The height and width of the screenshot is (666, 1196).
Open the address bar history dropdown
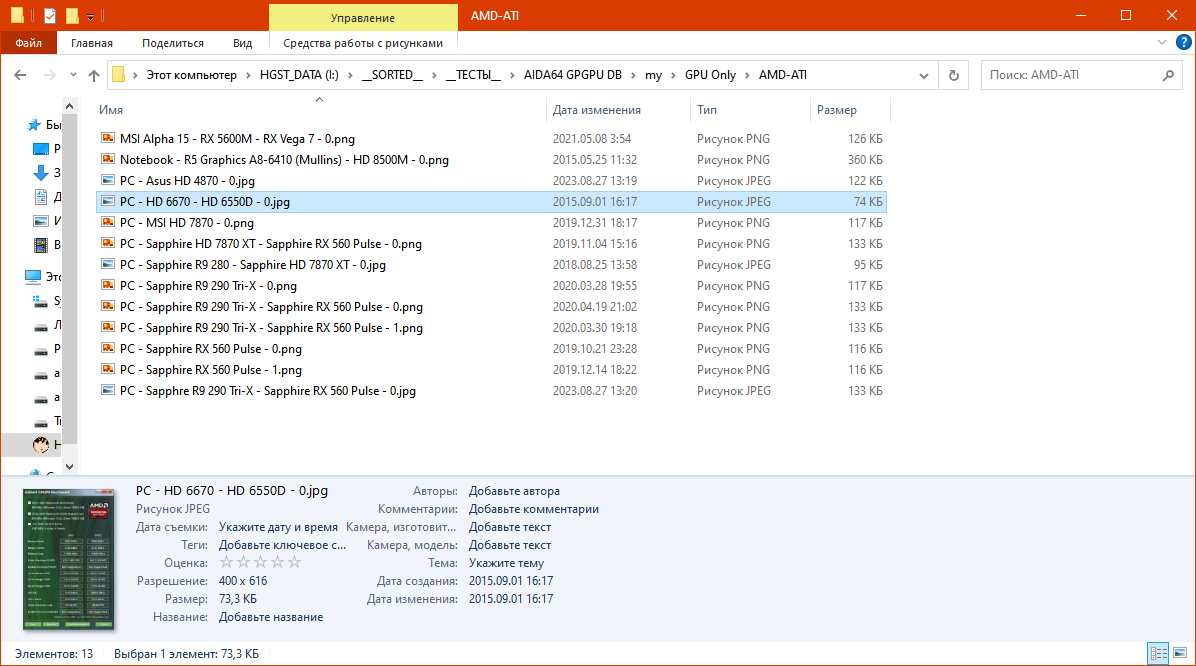[924, 75]
